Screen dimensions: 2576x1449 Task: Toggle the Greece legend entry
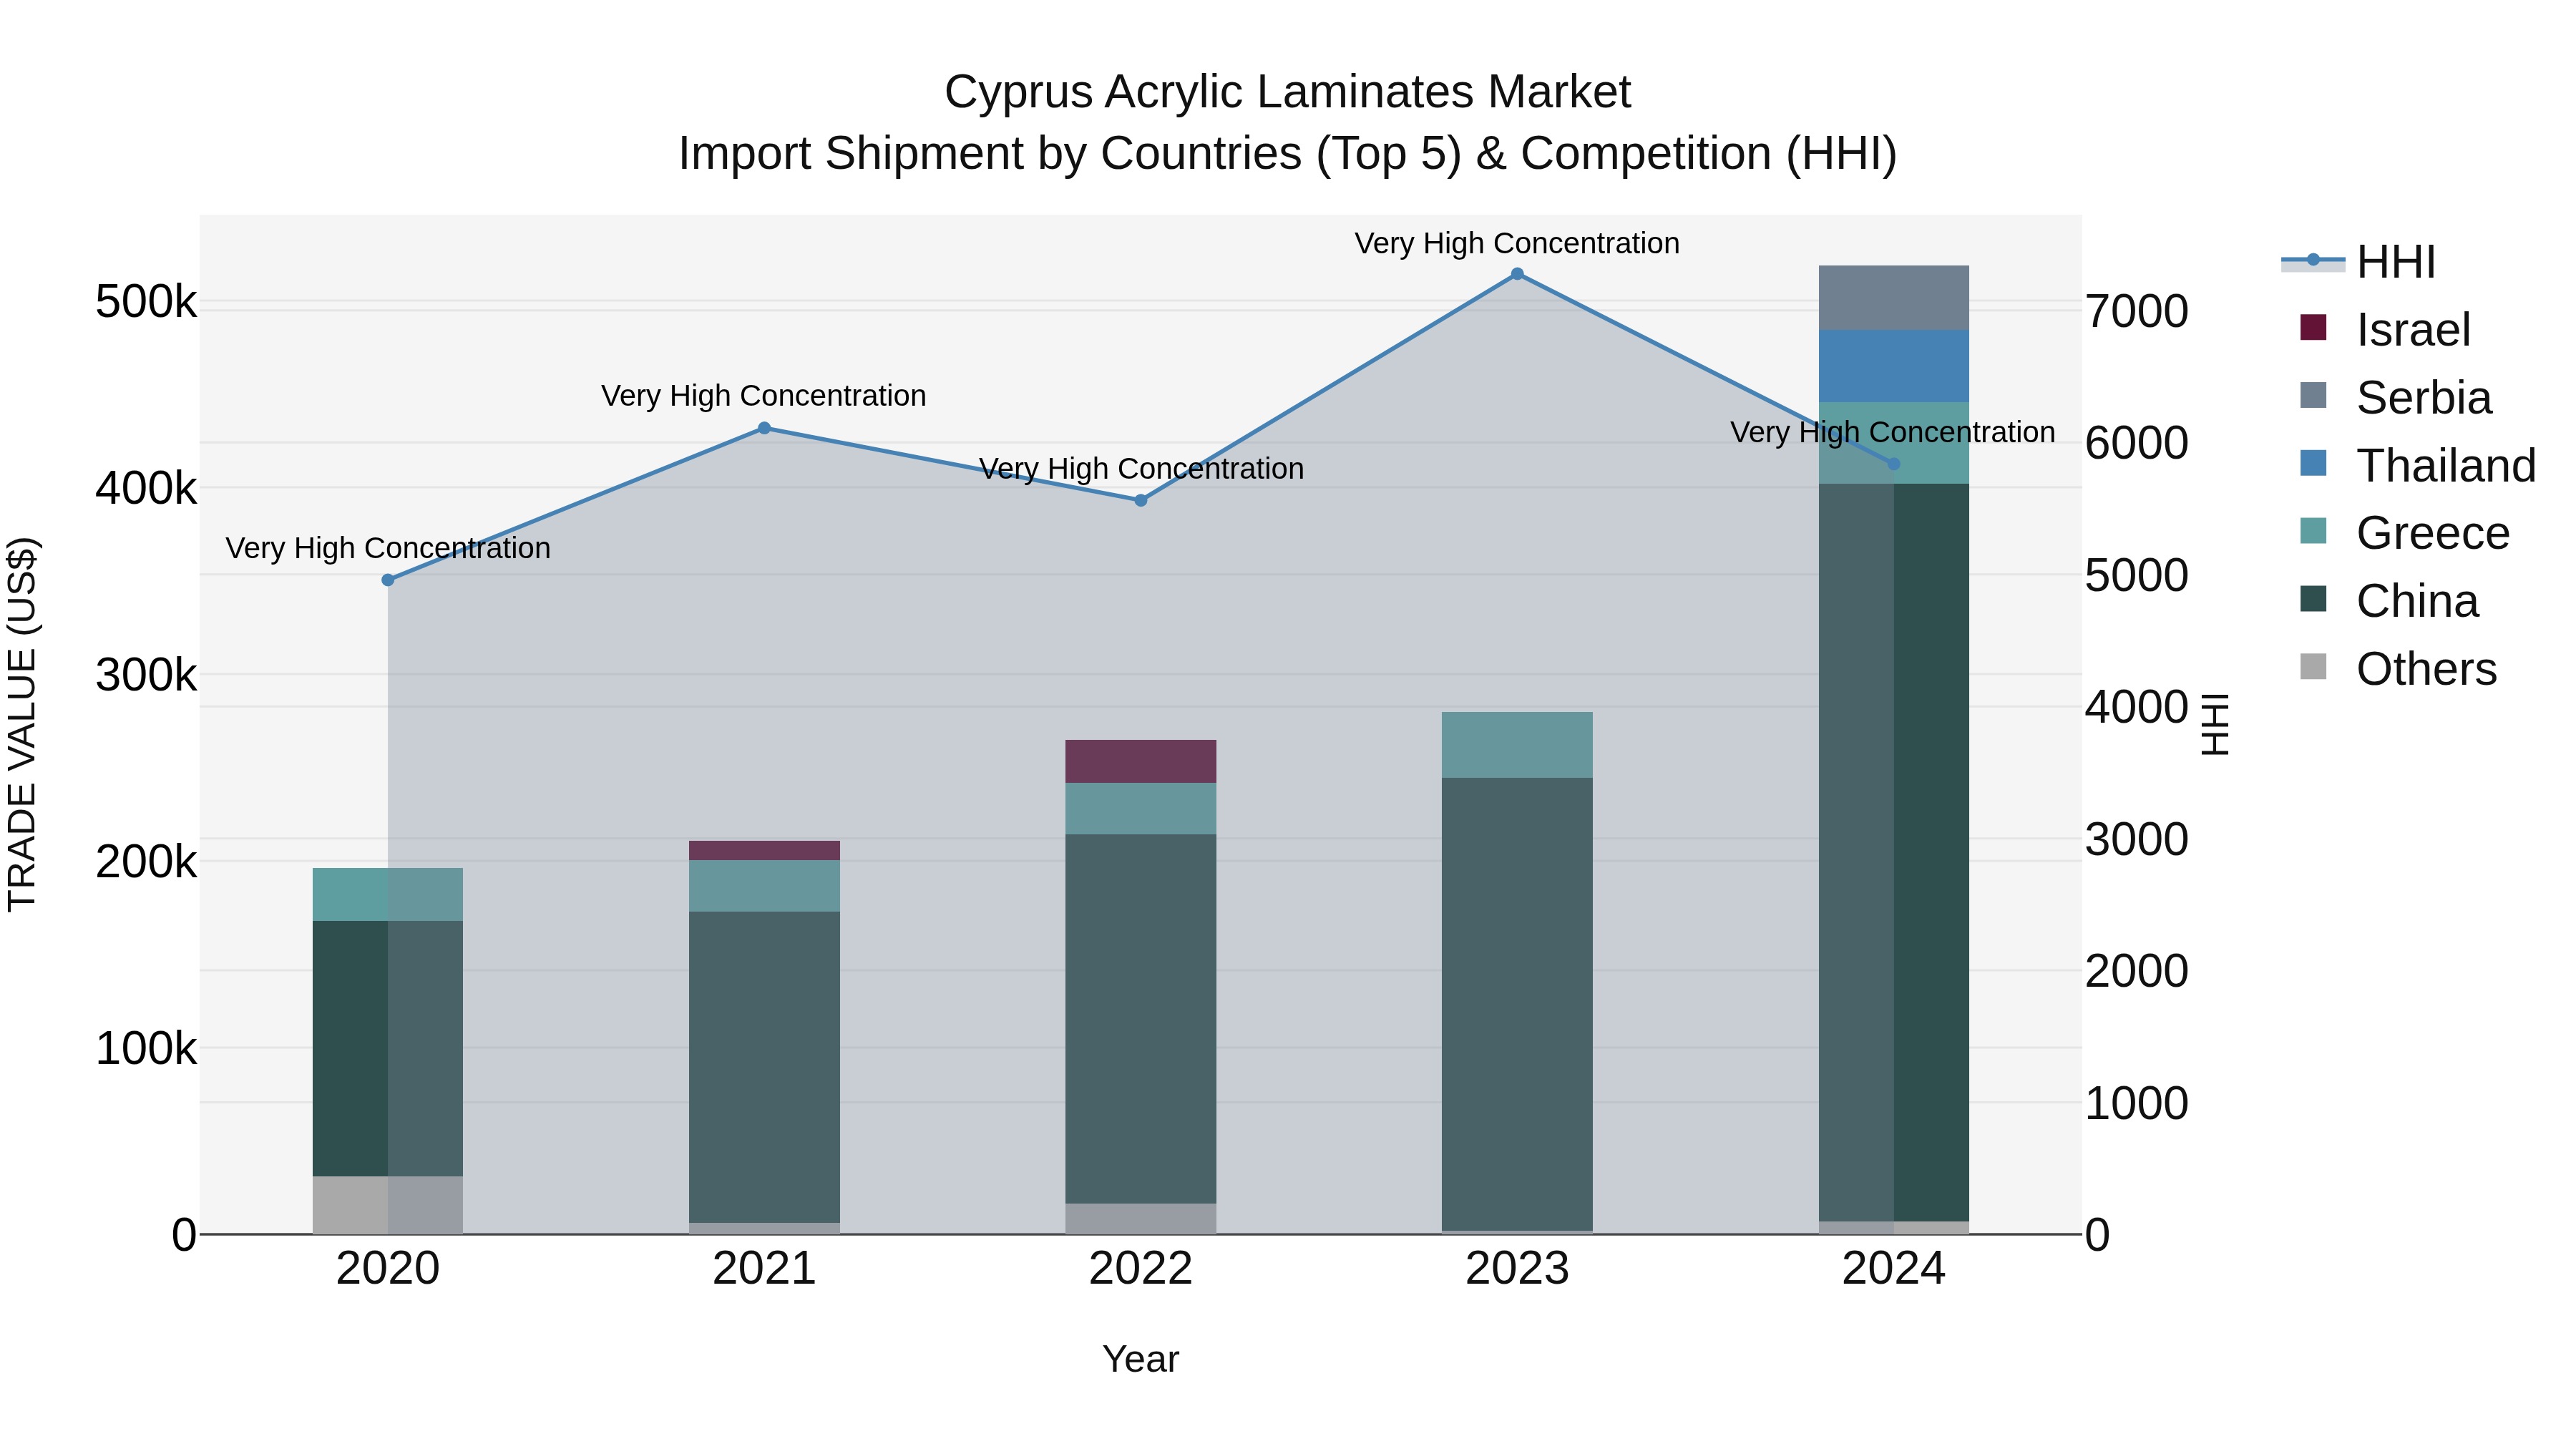tap(2405, 533)
